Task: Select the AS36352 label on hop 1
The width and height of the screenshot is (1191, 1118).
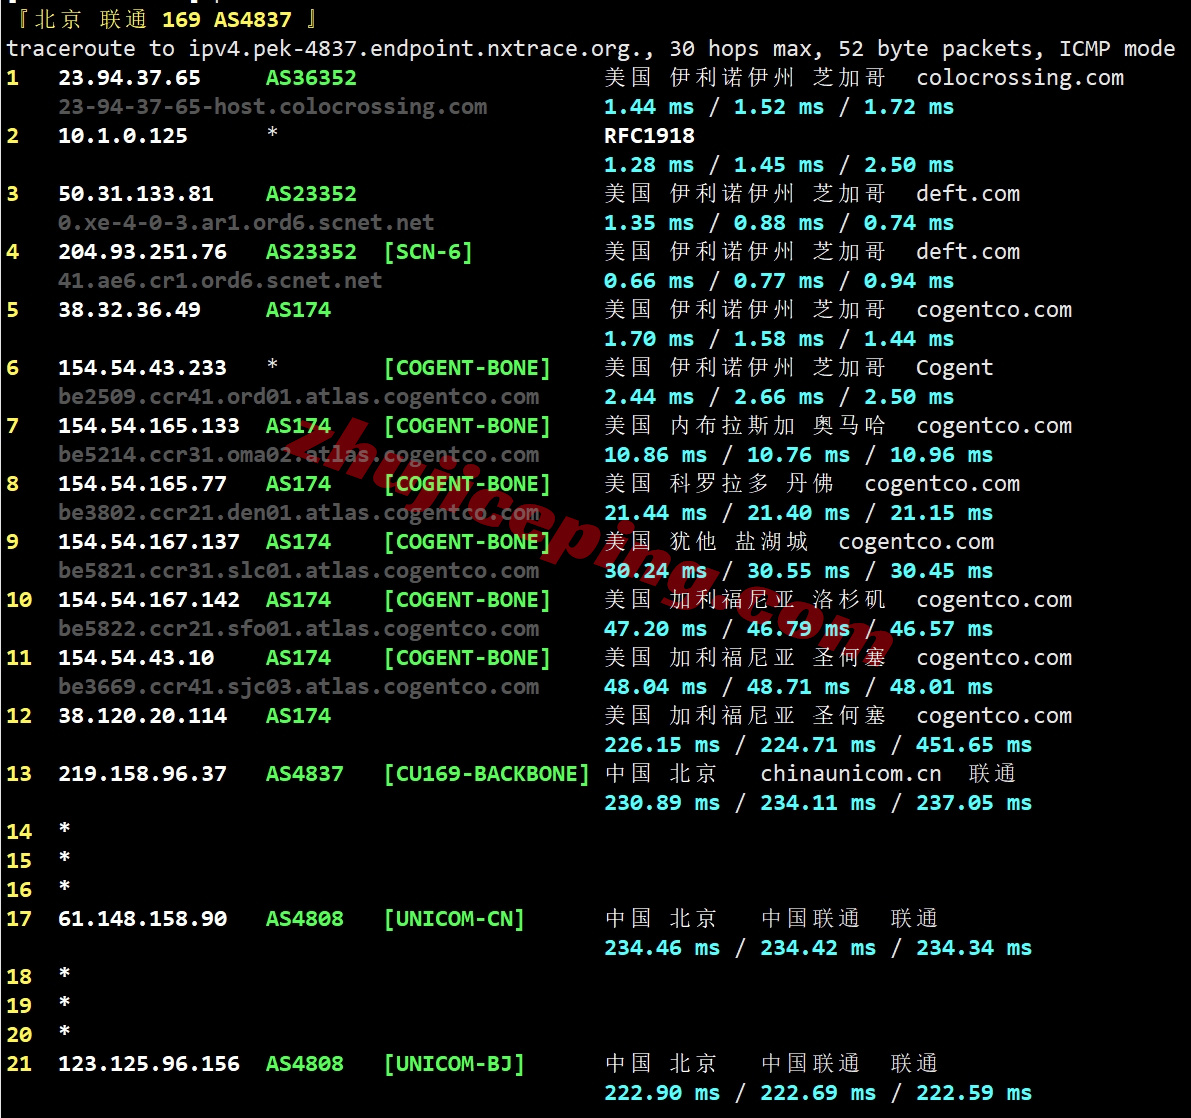Action: click(311, 78)
